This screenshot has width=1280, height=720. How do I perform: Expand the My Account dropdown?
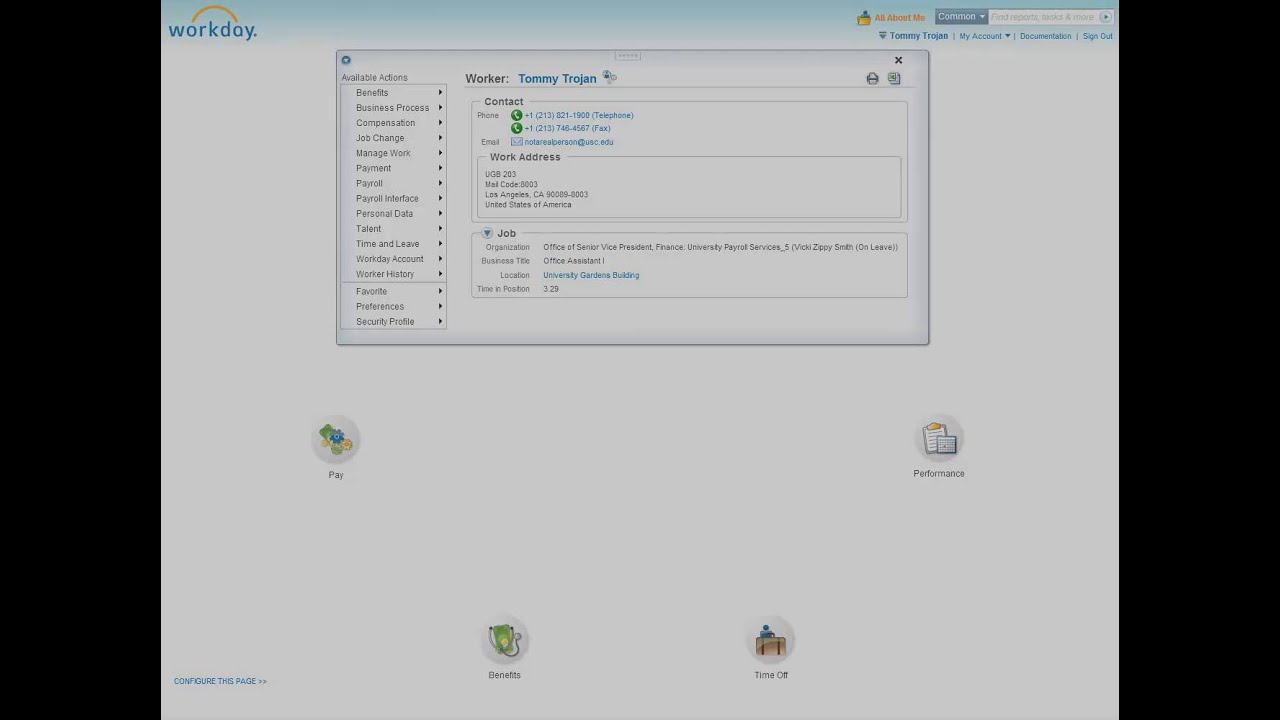pyautogui.click(x=985, y=36)
